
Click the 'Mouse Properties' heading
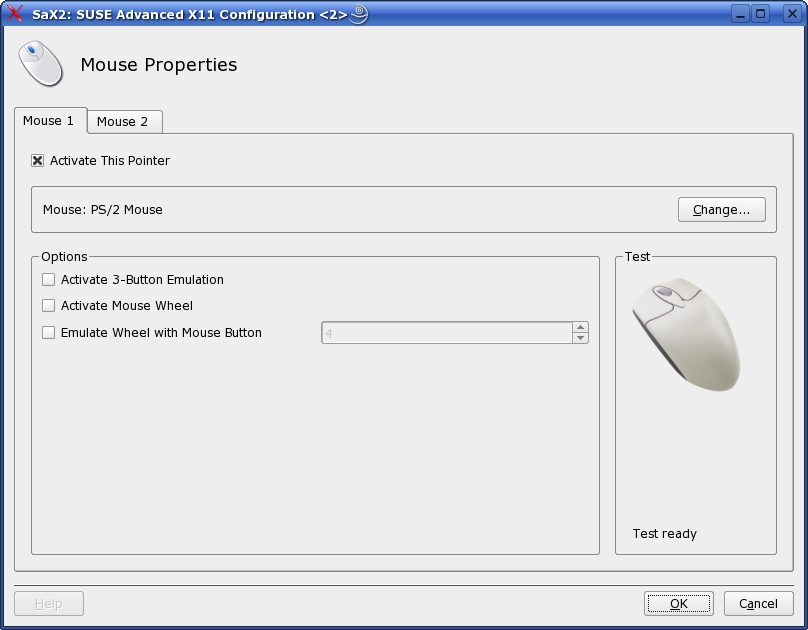159,65
